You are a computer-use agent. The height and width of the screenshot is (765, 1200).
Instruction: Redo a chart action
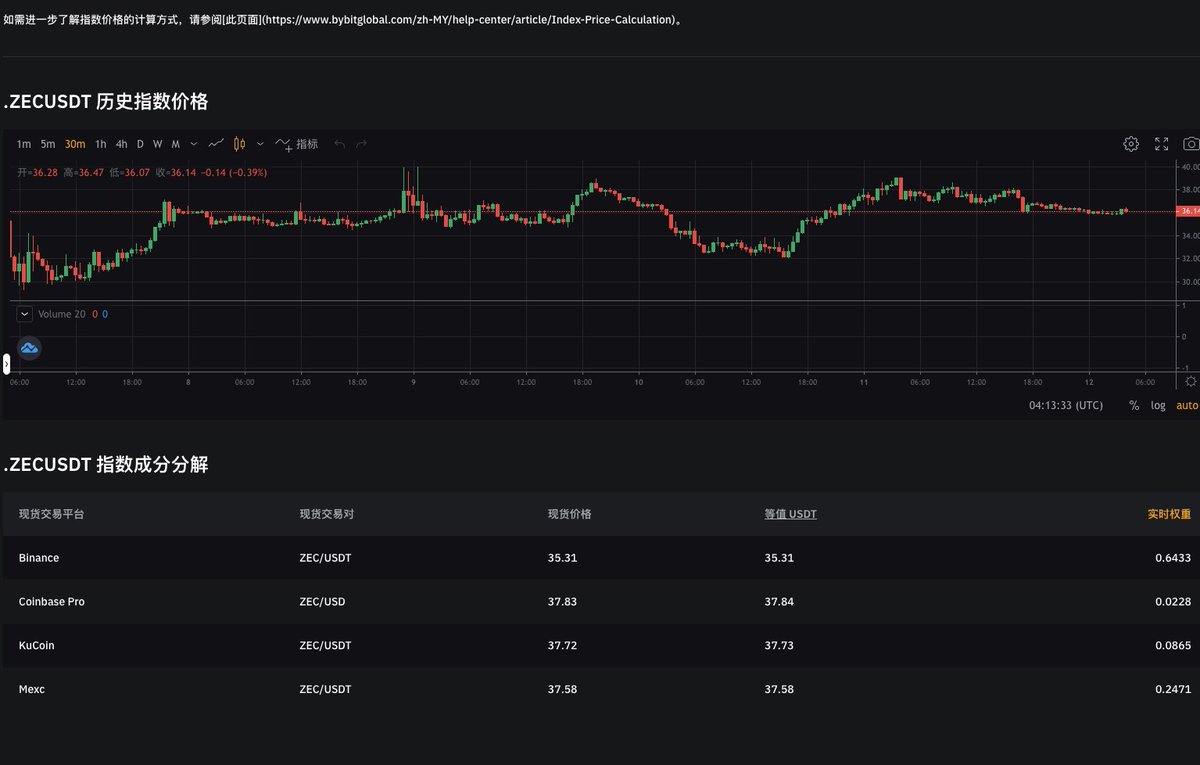coord(362,144)
